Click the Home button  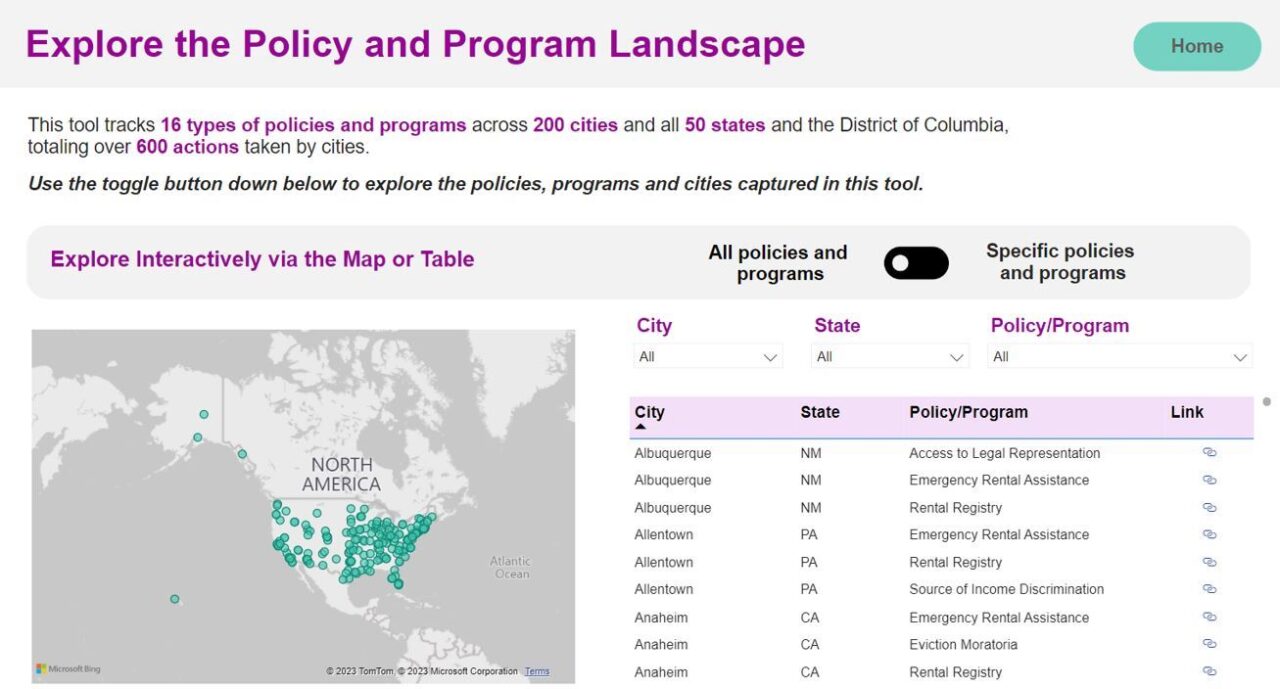[1197, 46]
